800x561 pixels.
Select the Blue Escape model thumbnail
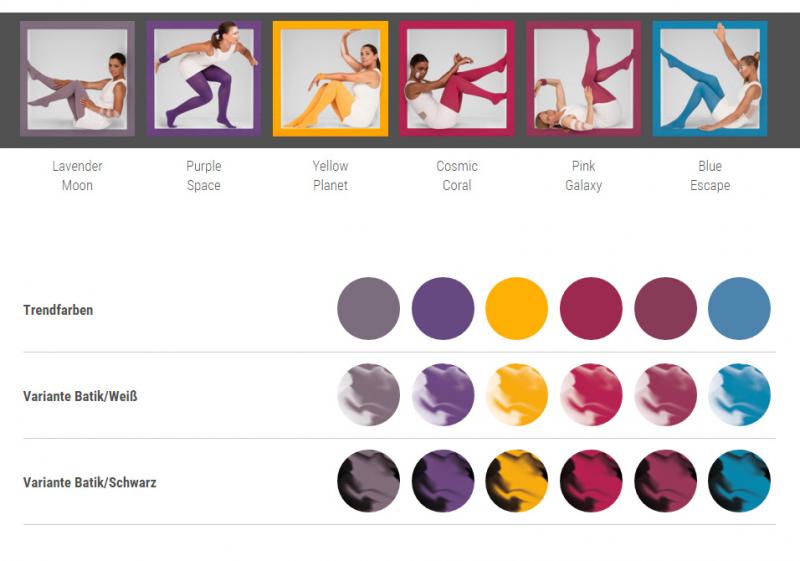710,79
